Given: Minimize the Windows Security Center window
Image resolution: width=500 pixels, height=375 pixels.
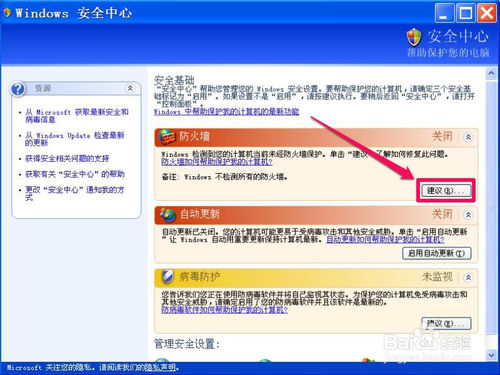Looking at the screenshot, I should [x=444, y=13].
